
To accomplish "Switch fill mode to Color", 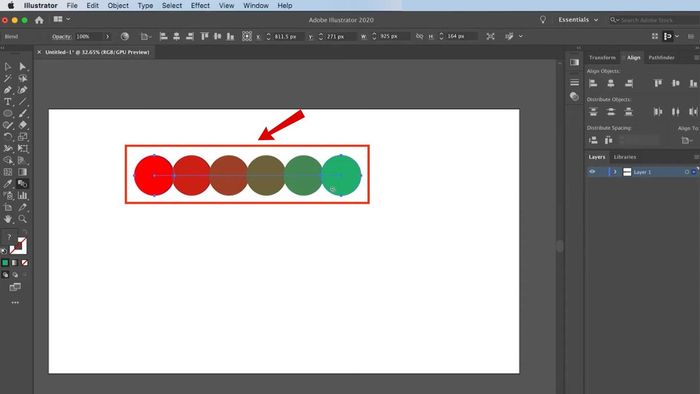I will (x=5, y=263).
